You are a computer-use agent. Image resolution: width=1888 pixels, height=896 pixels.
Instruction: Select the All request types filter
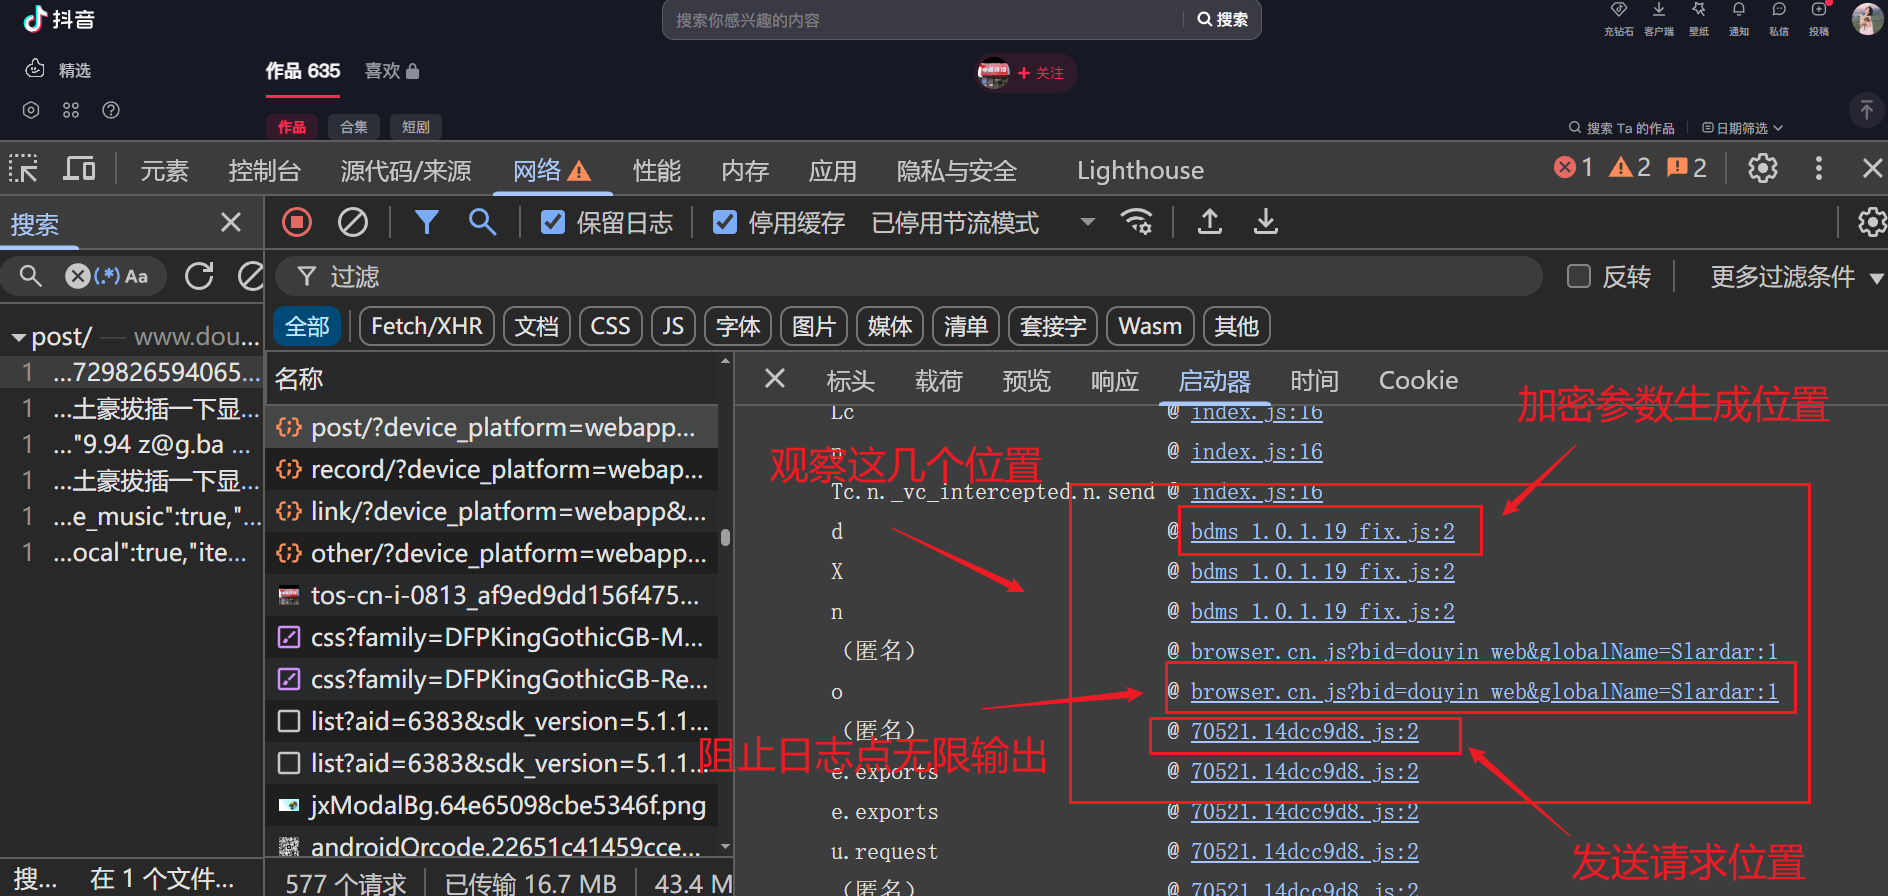[307, 326]
